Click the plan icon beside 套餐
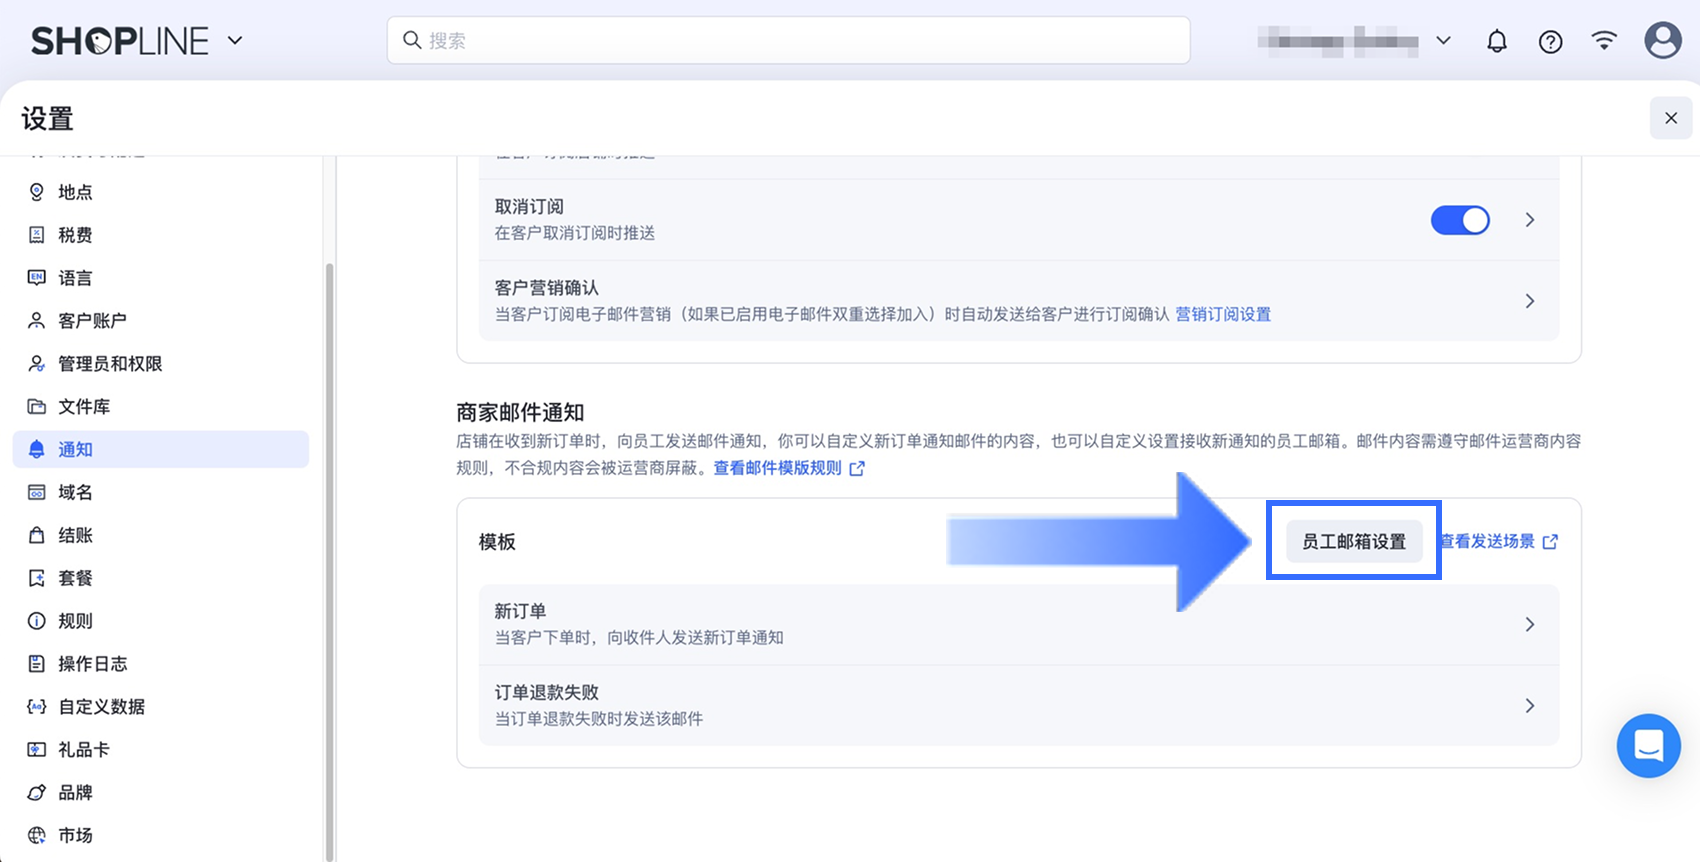The height and width of the screenshot is (862, 1700). 37,578
